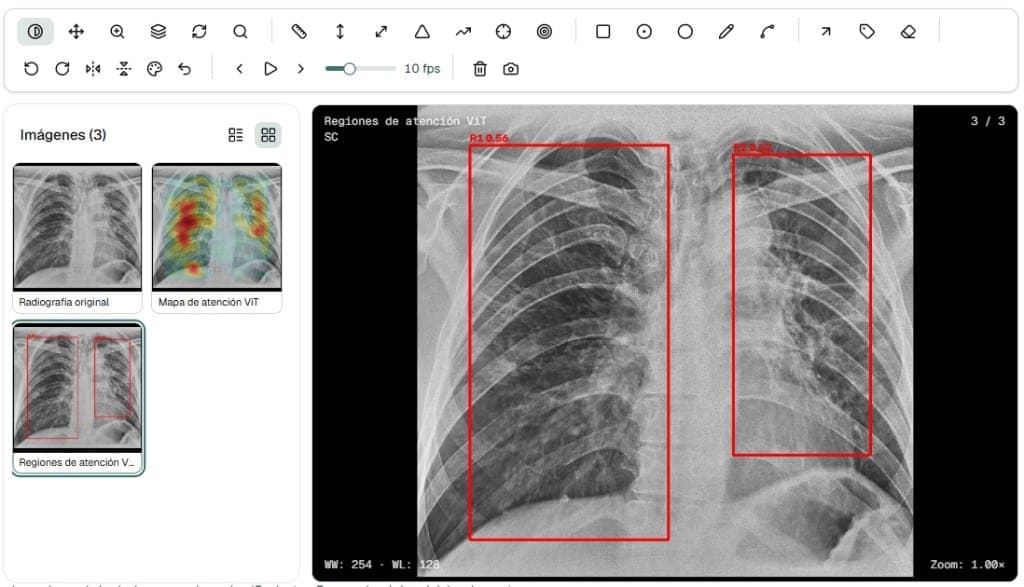Open the Mapa de atención ViT thumbnail

point(217,238)
